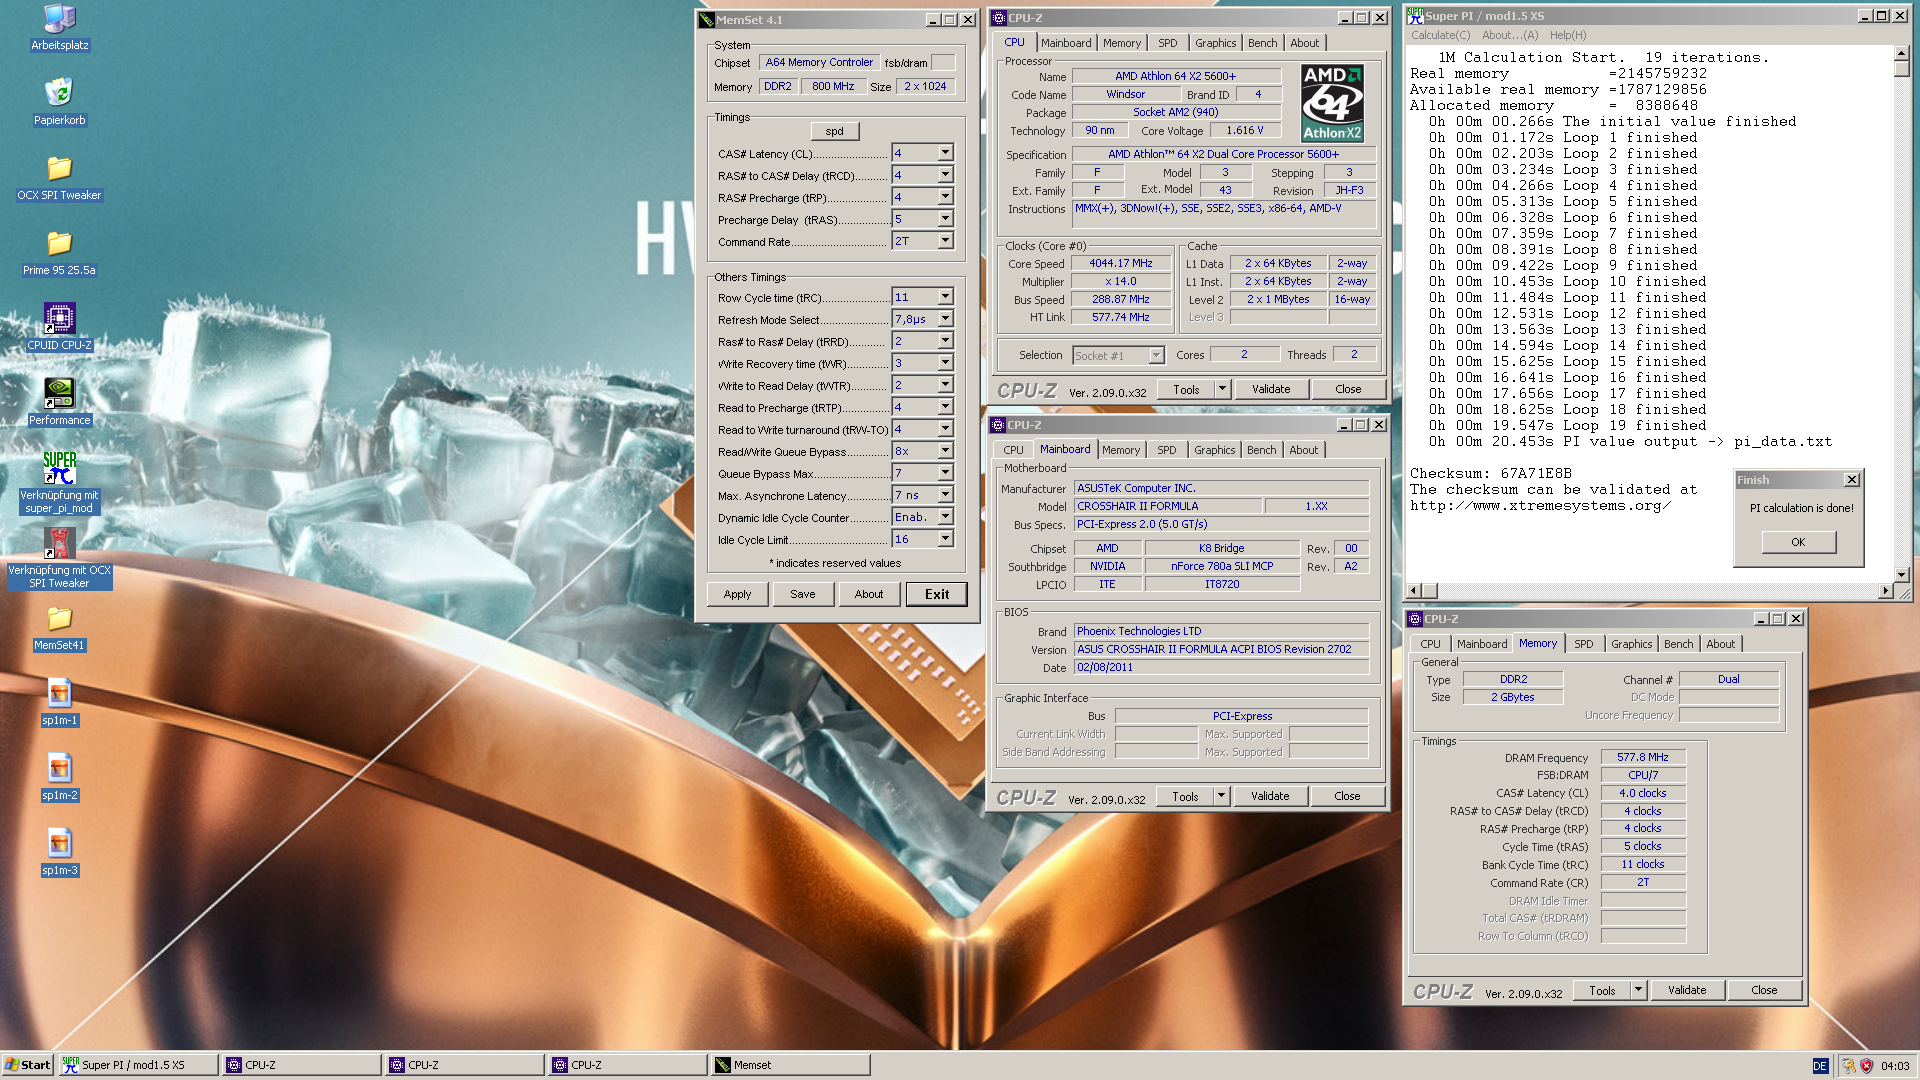Screen dimensions: 1920x1080
Task: Switch to Bench tab in top CPU-Z window
Action: (1262, 43)
